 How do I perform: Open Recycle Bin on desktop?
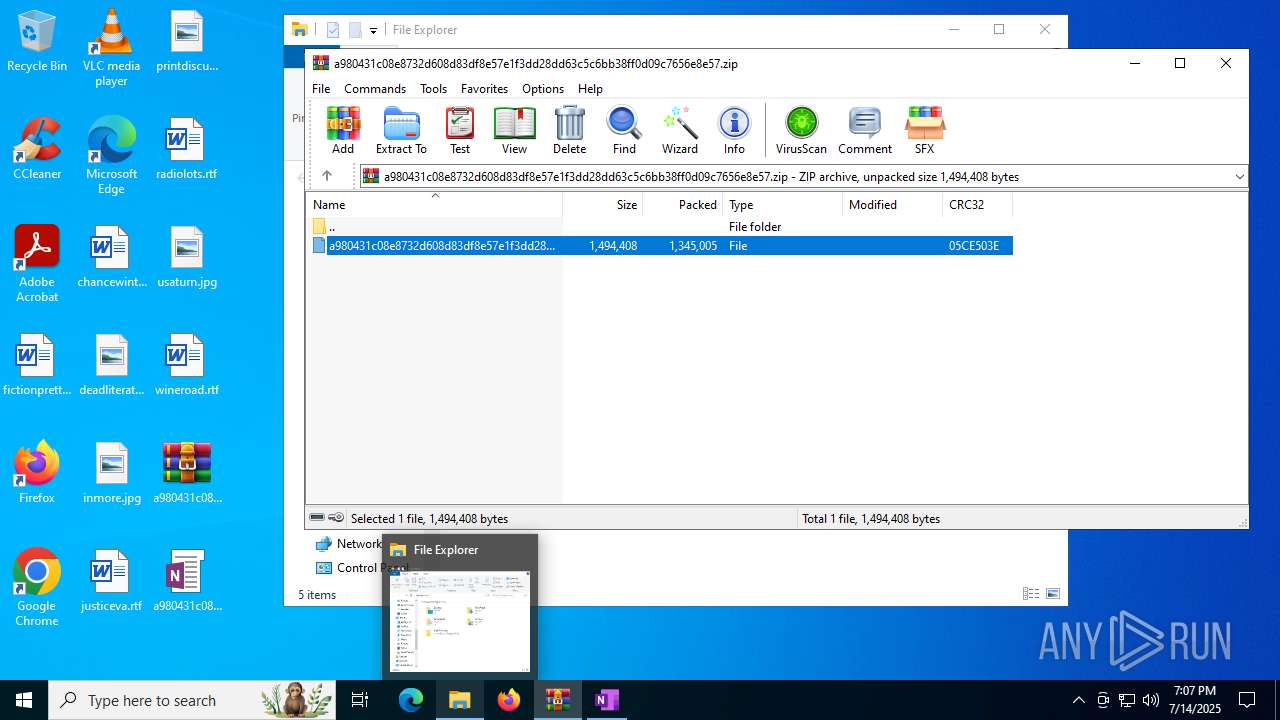[x=37, y=42]
